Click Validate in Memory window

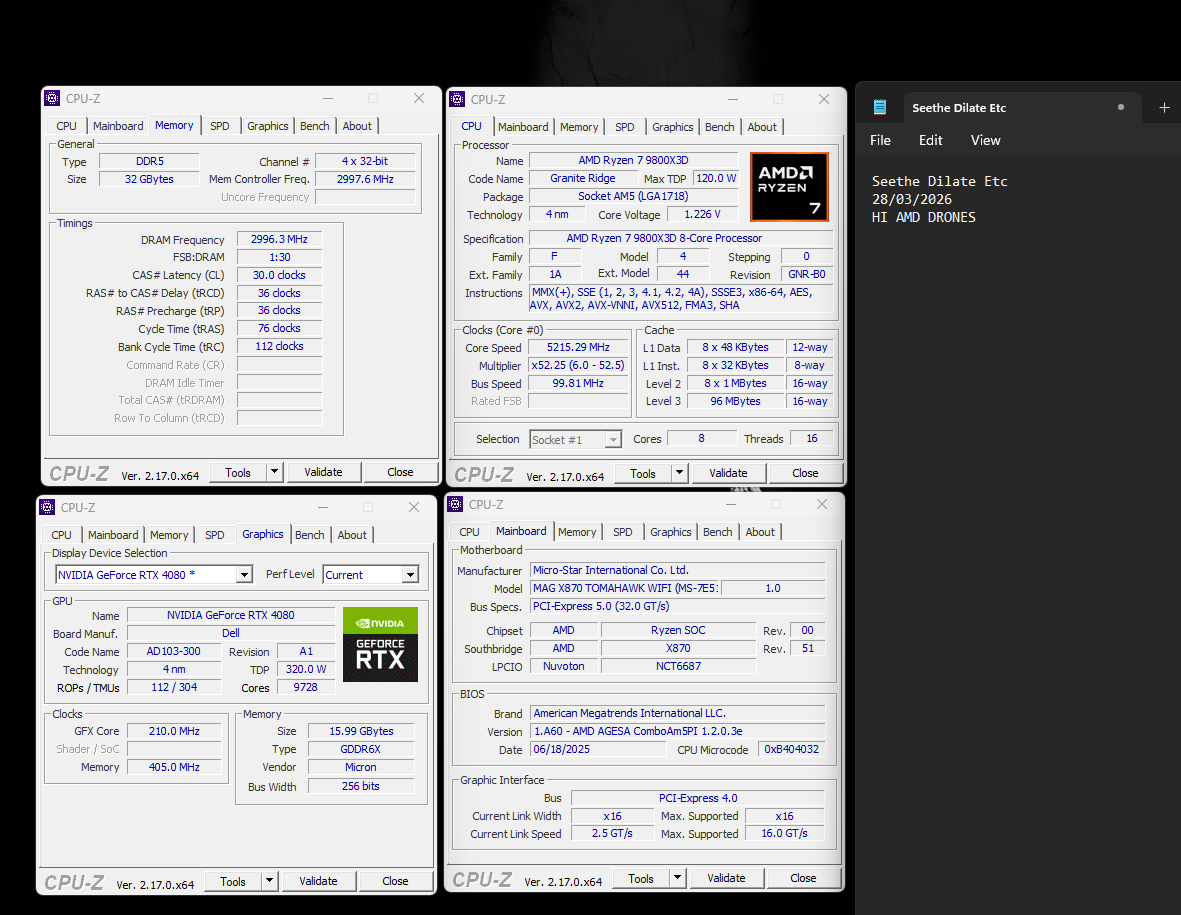[323, 472]
